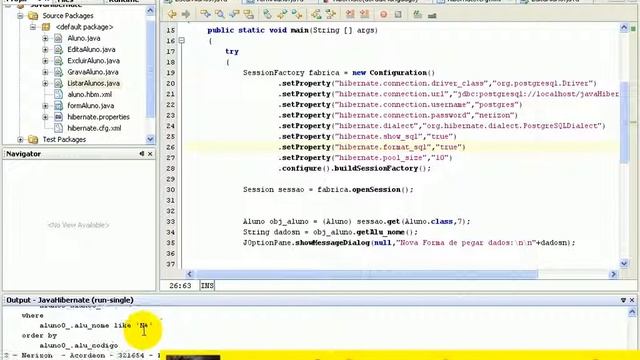Image resolution: width=640 pixels, height=360 pixels.
Task: Expand the ExcluirAluno.java node
Action: [x=45, y=61]
